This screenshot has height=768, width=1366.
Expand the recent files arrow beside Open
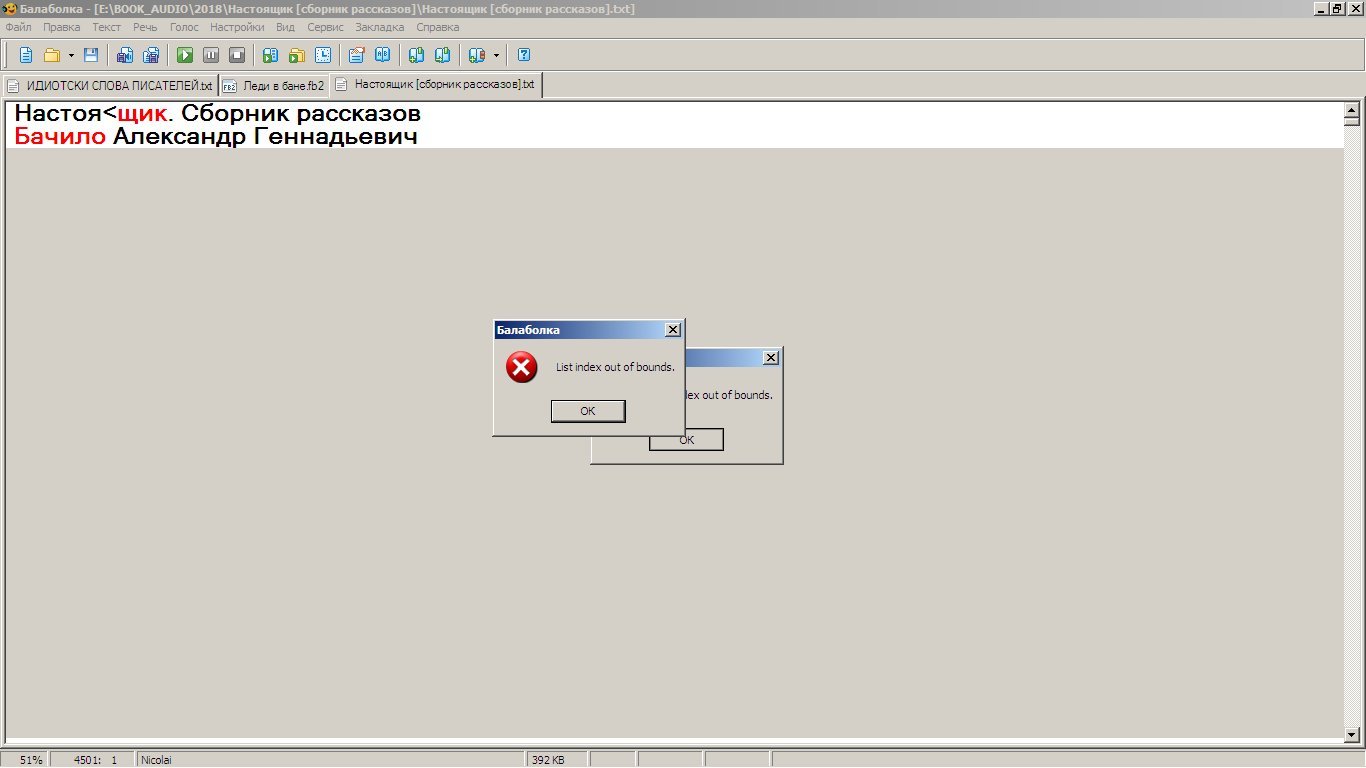click(x=71, y=55)
